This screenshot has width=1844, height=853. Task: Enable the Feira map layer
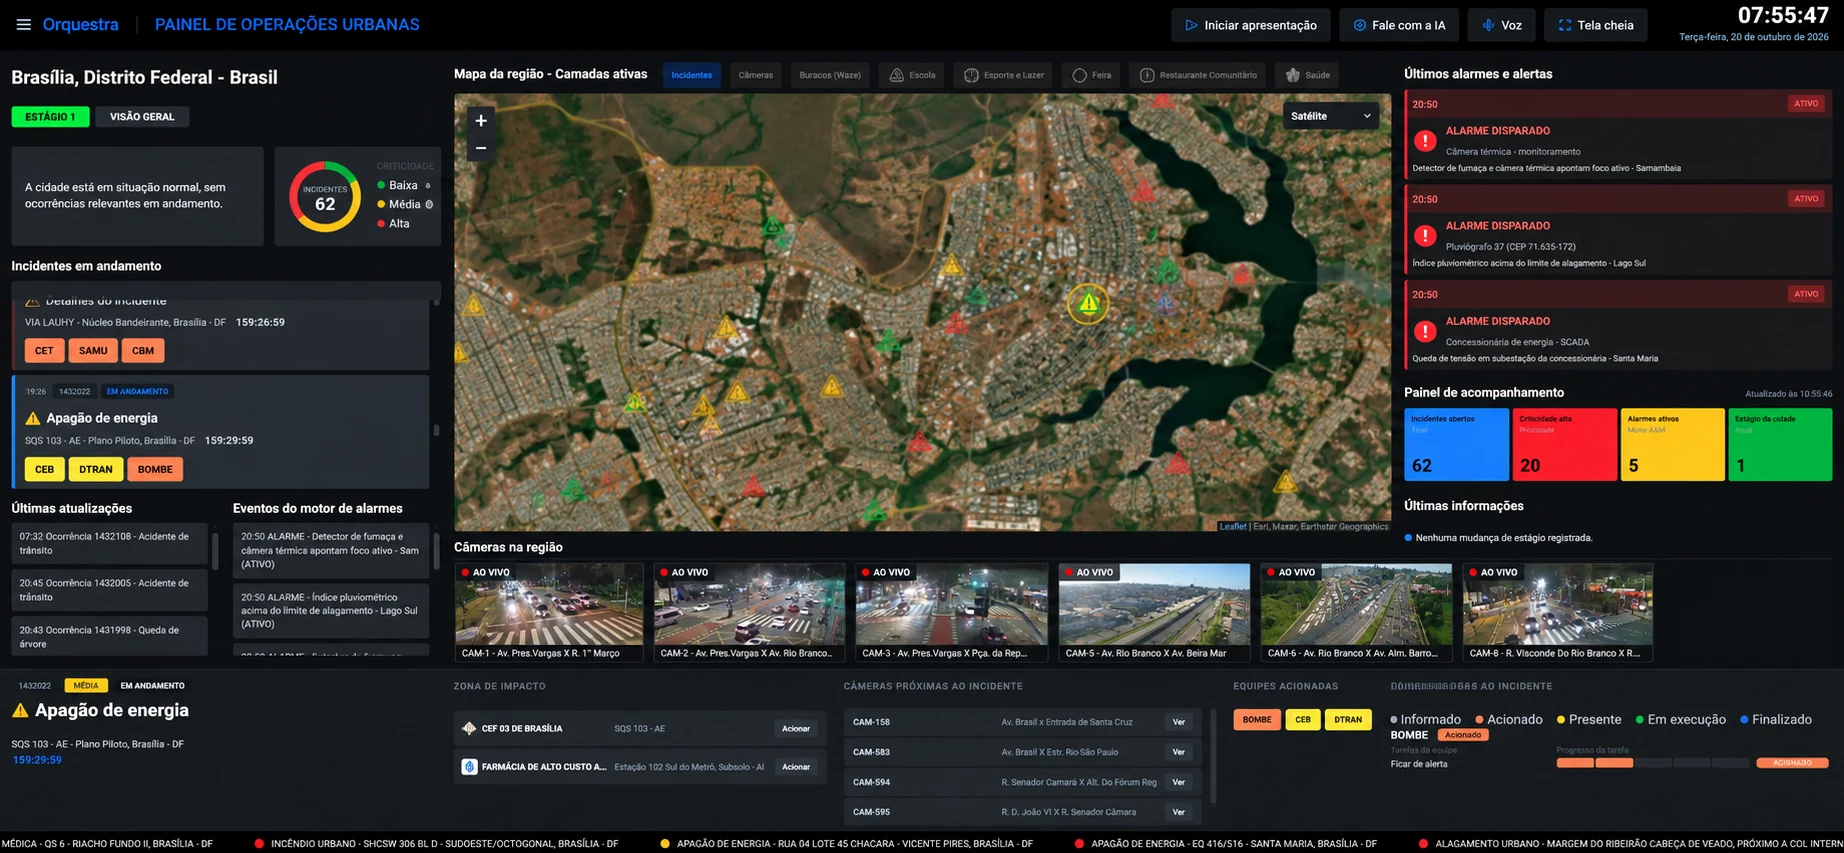[1092, 75]
